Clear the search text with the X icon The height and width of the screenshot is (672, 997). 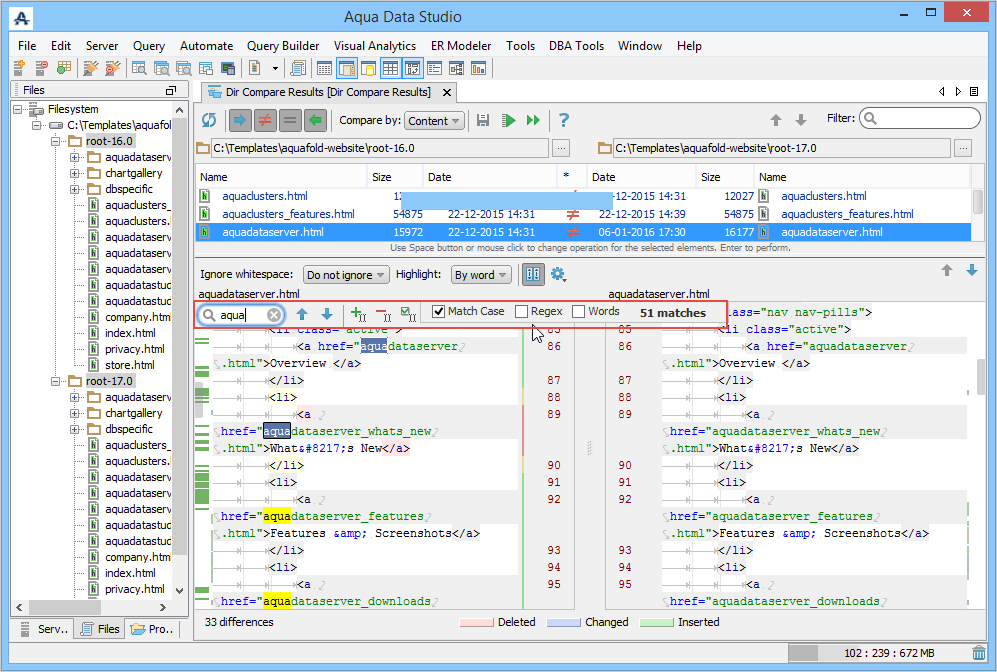coord(274,314)
